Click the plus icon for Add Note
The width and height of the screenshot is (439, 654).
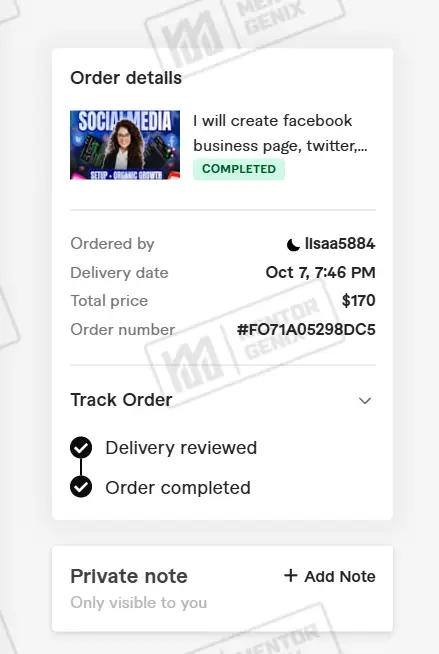tap(291, 576)
